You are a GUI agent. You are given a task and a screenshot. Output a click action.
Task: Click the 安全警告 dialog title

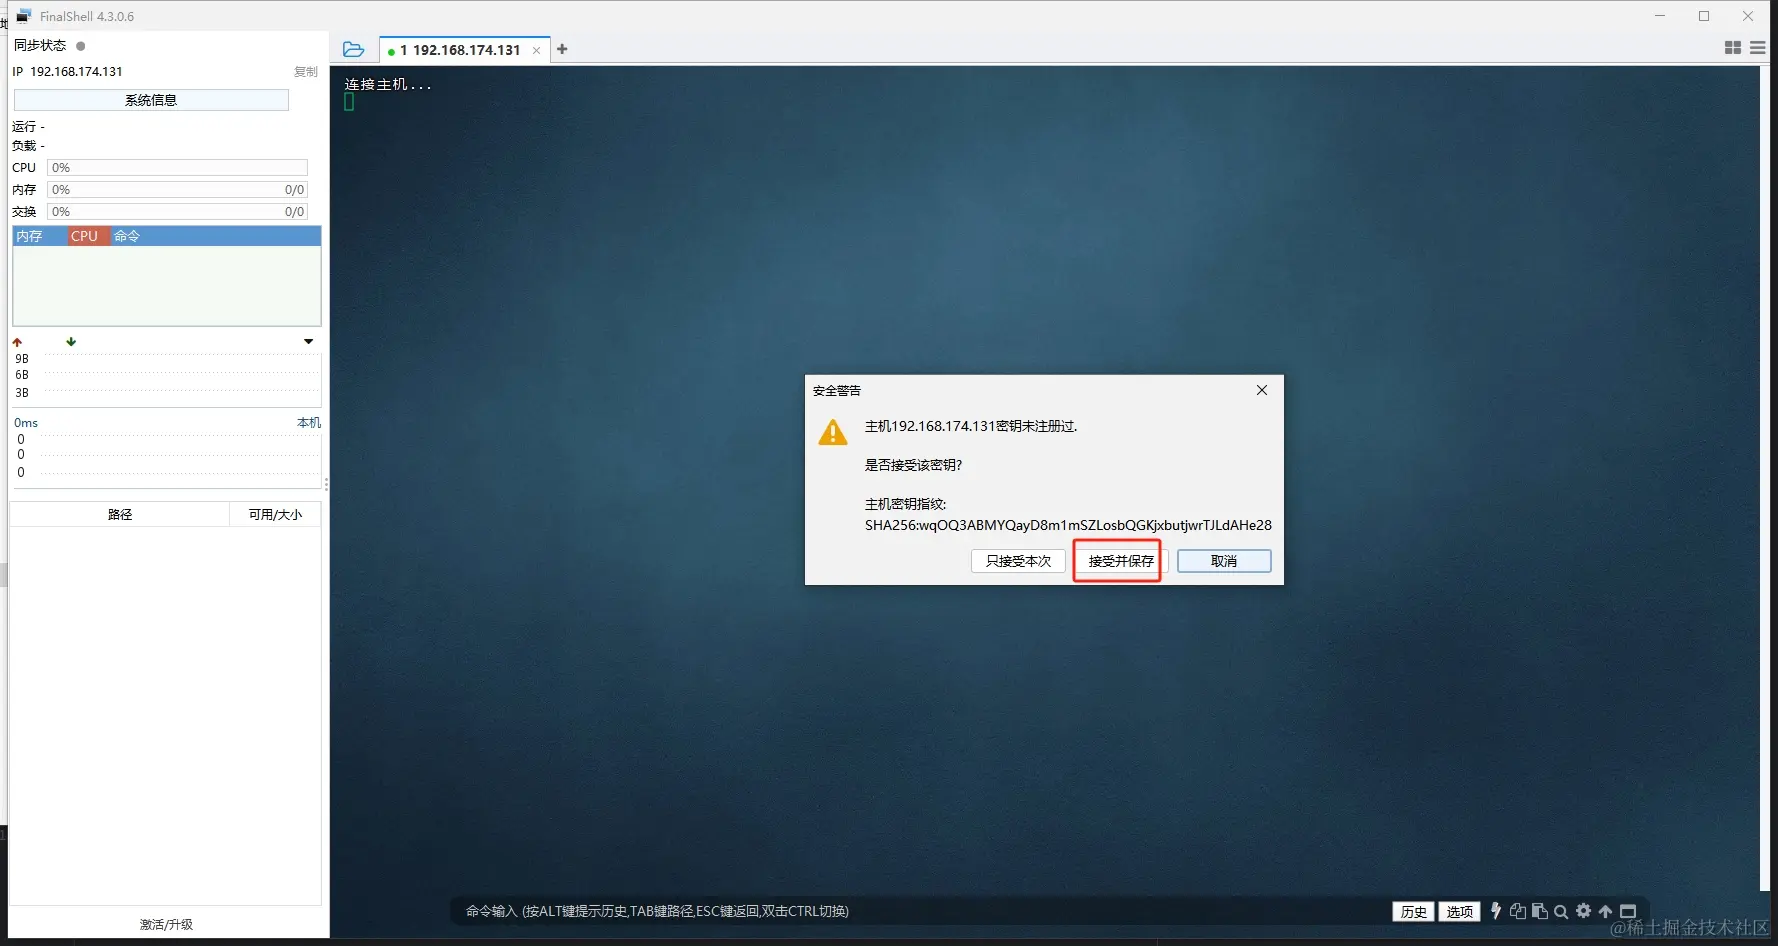pyautogui.click(x=837, y=391)
